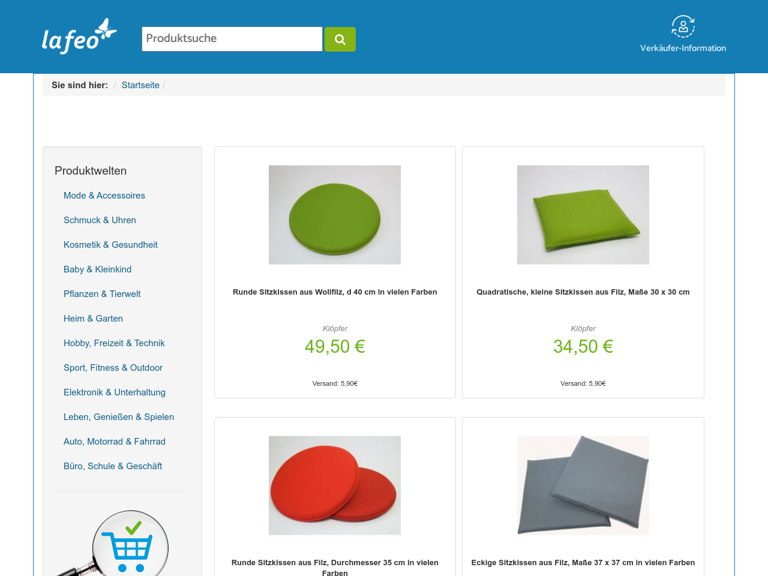Screen dimensions: 768x576
Task: View the gray square cushions image
Action: 582,485
